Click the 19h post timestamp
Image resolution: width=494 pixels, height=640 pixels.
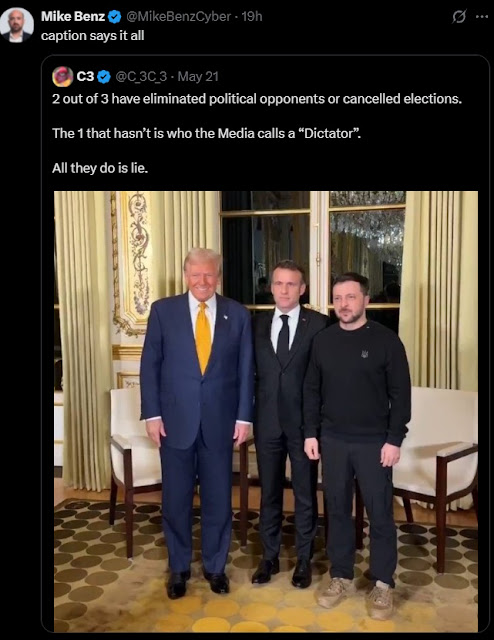tap(251, 16)
